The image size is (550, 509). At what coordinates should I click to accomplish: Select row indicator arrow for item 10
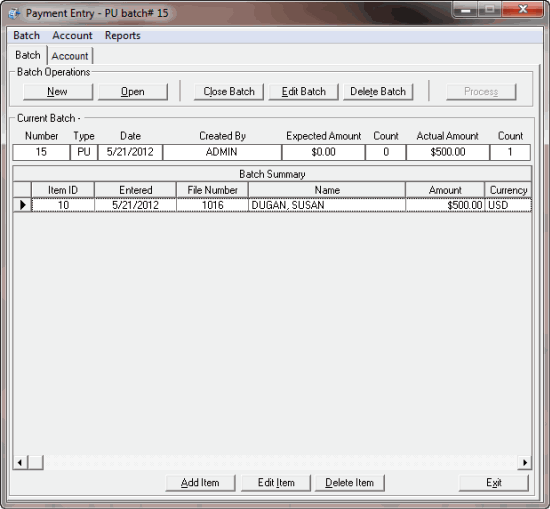click(x=22, y=205)
